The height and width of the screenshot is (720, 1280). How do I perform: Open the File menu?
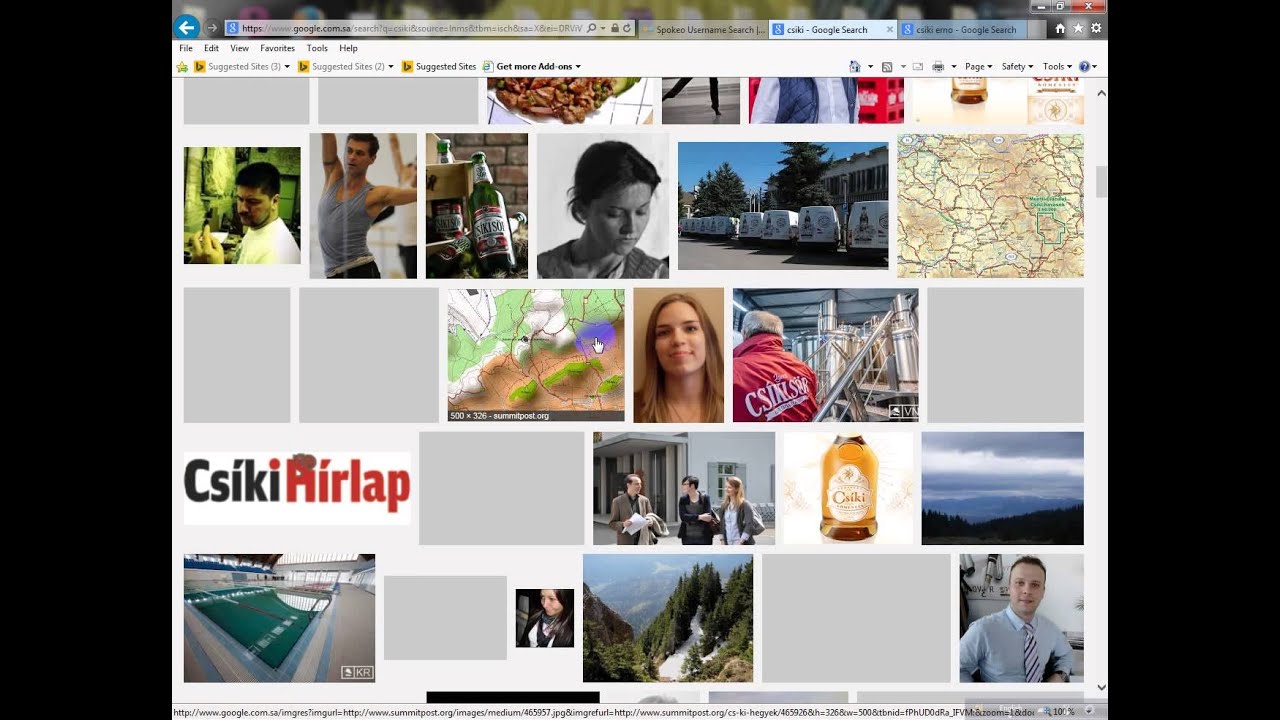tap(186, 48)
